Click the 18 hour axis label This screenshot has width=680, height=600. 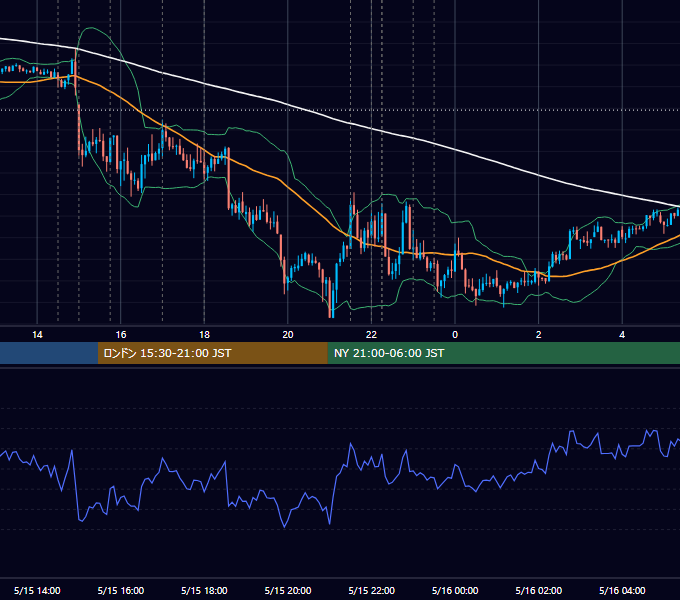(x=204, y=335)
